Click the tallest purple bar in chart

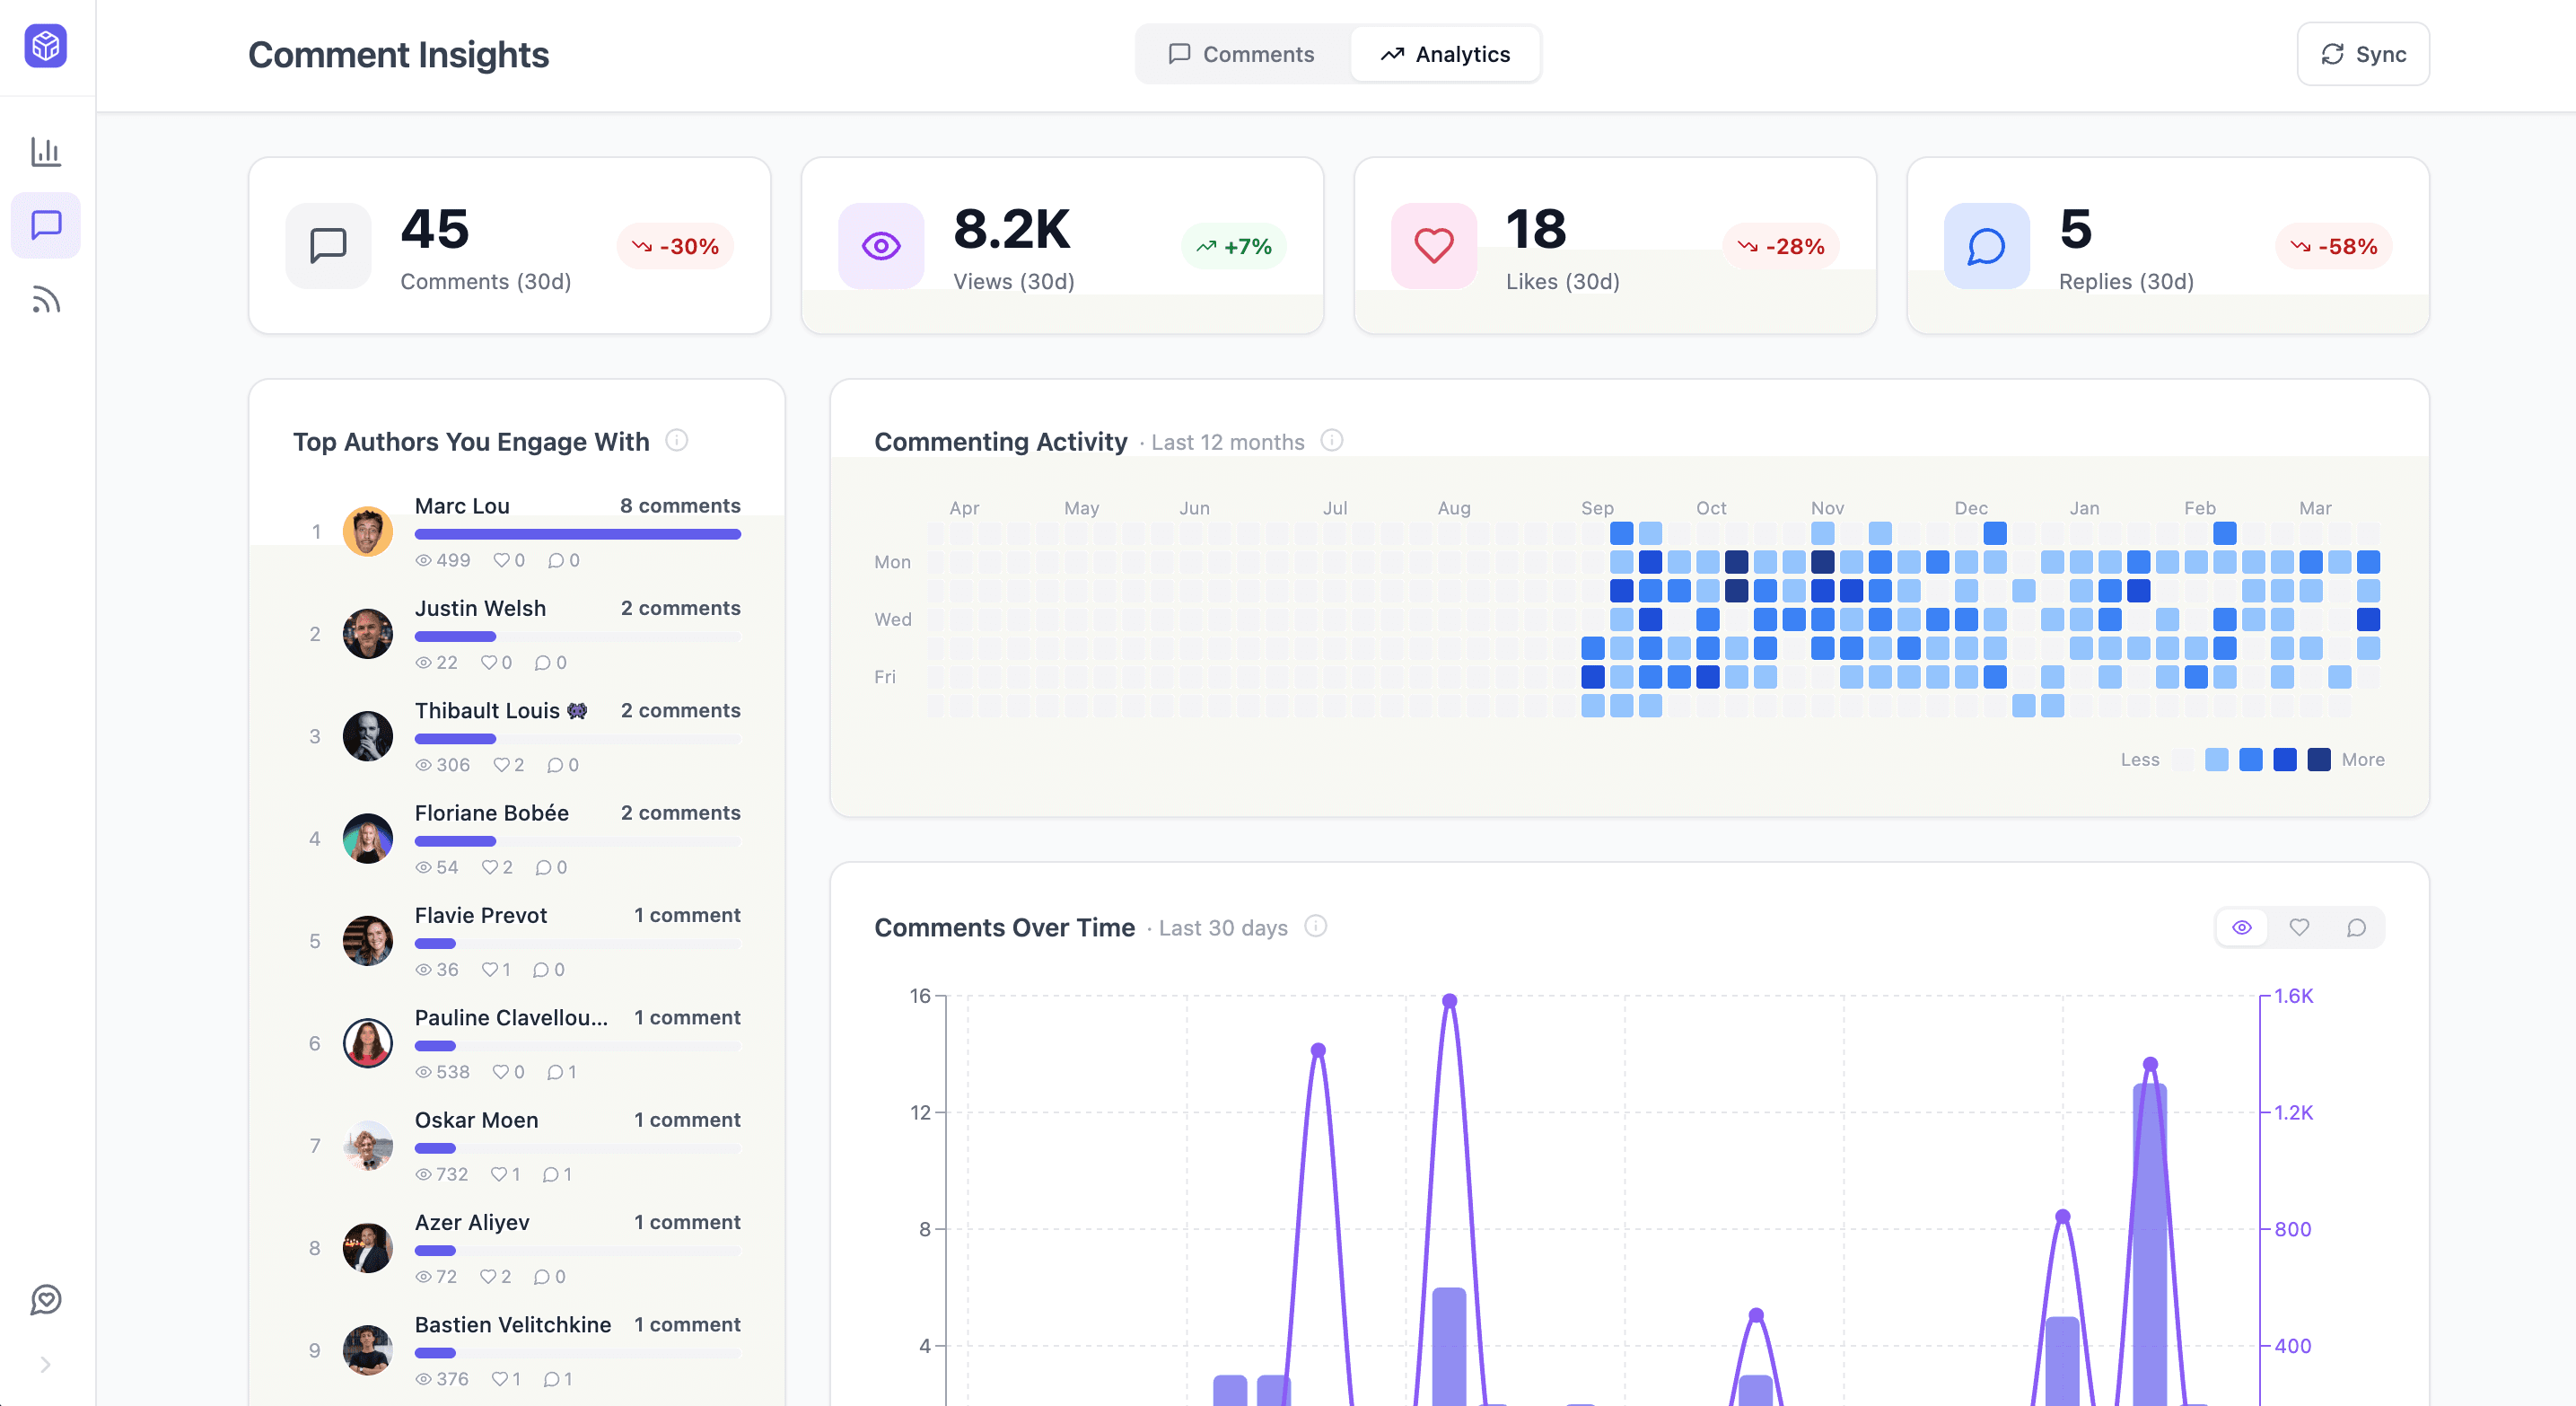[x=2150, y=1244]
